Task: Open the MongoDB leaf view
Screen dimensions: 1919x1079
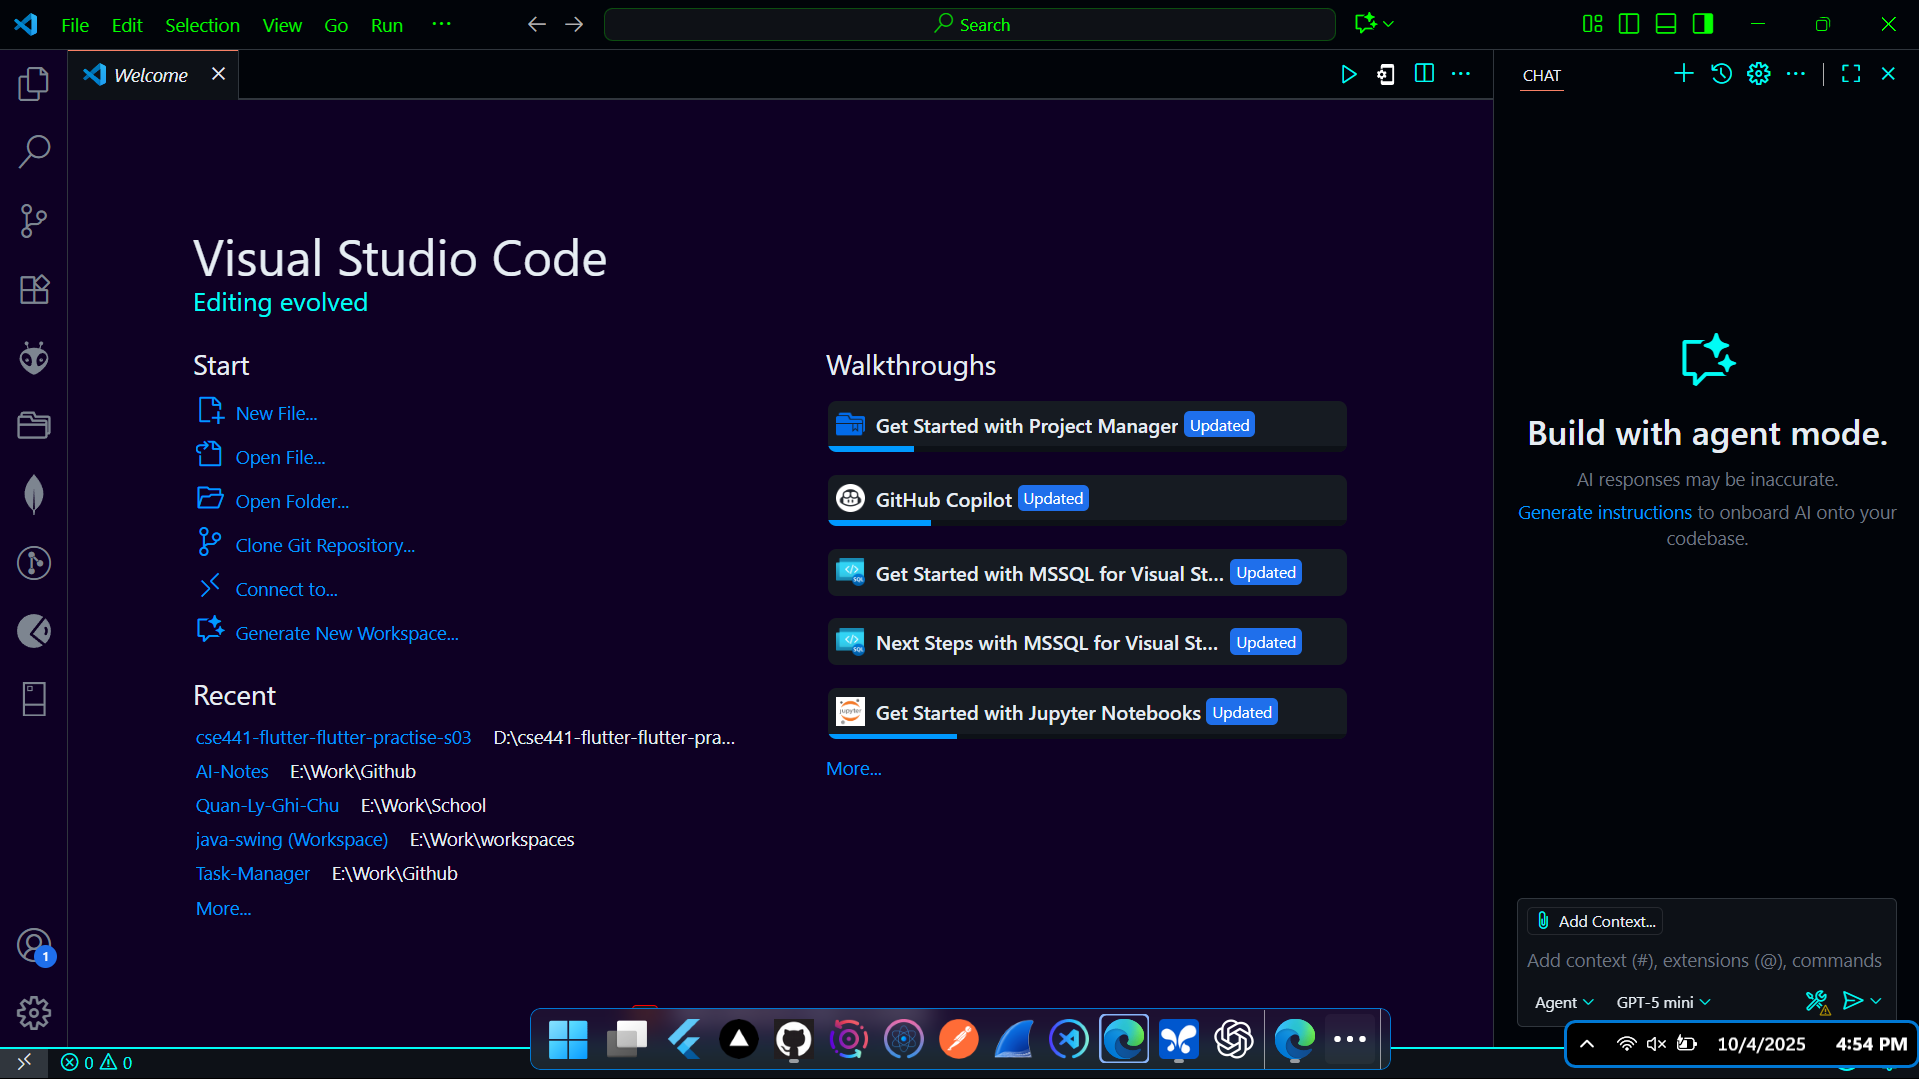Action: pos(34,494)
